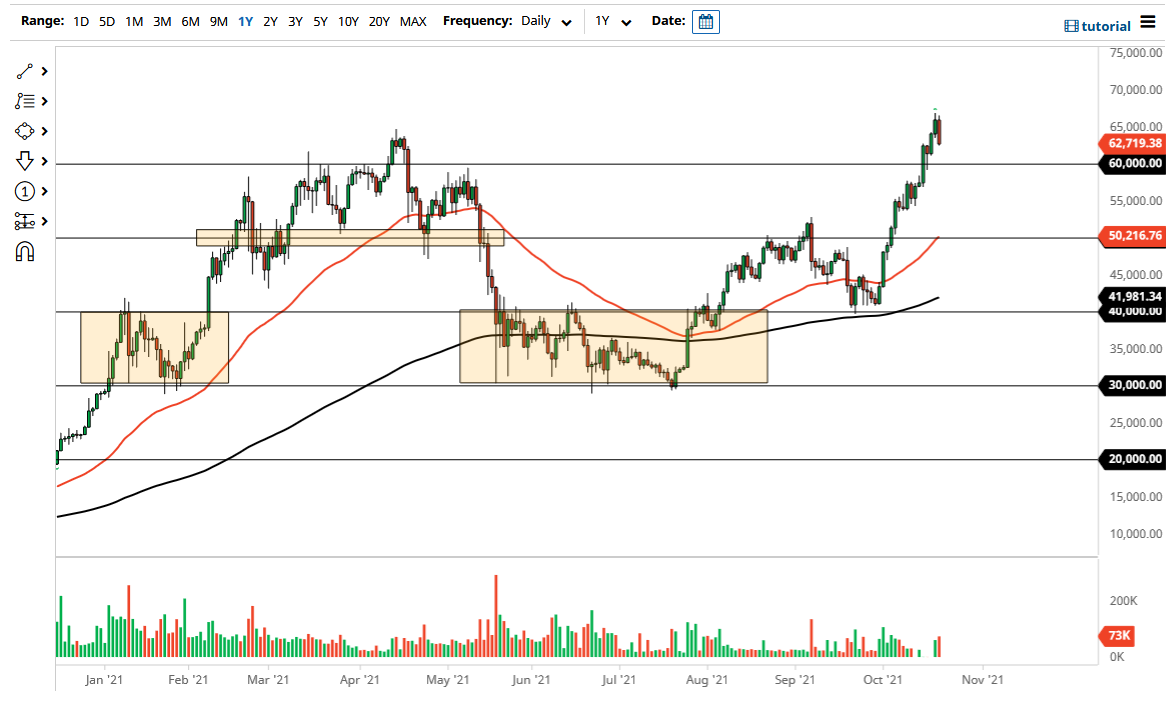Select the trend line drawing tool
This screenshot has width=1167, height=704.
24,71
